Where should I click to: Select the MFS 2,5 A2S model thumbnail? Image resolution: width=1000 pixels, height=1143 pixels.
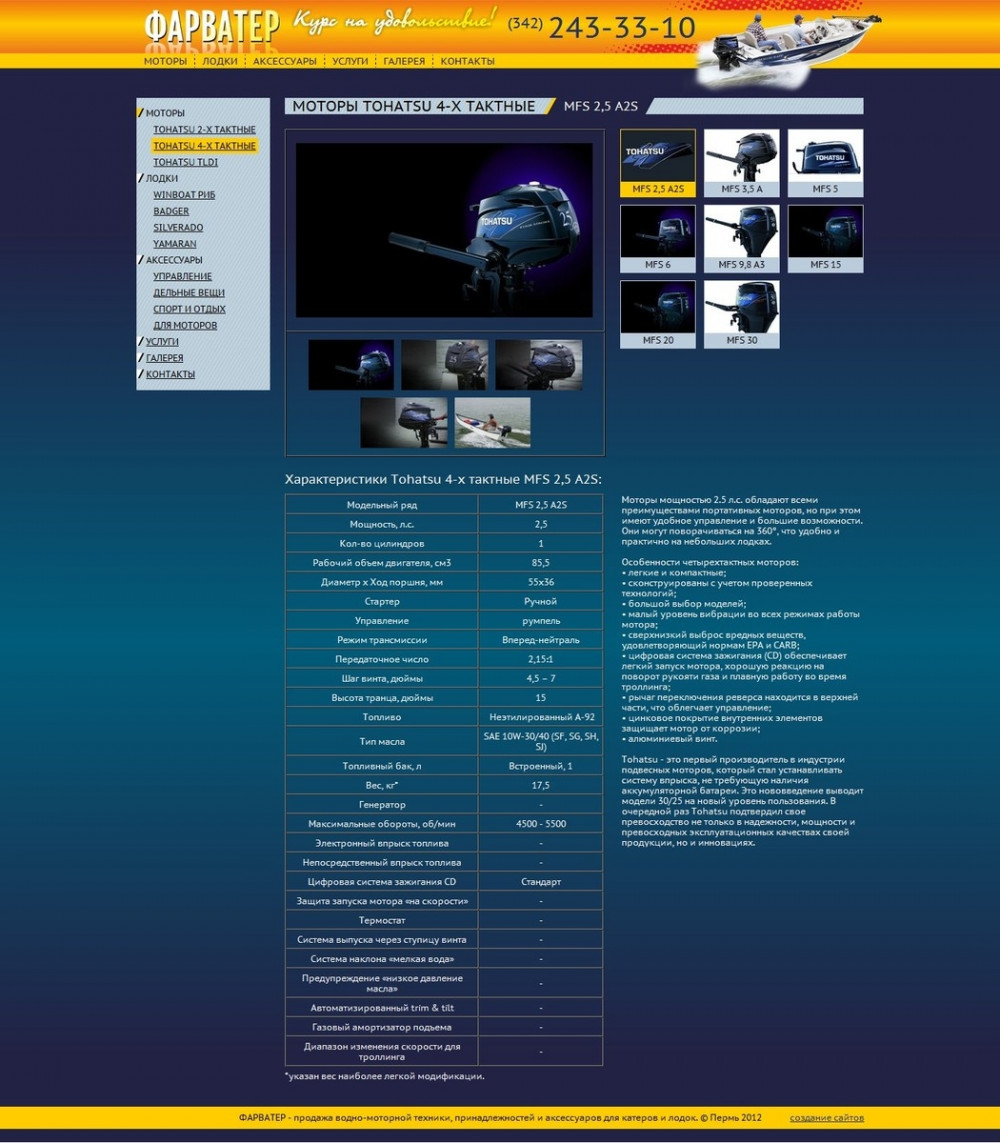(657, 163)
